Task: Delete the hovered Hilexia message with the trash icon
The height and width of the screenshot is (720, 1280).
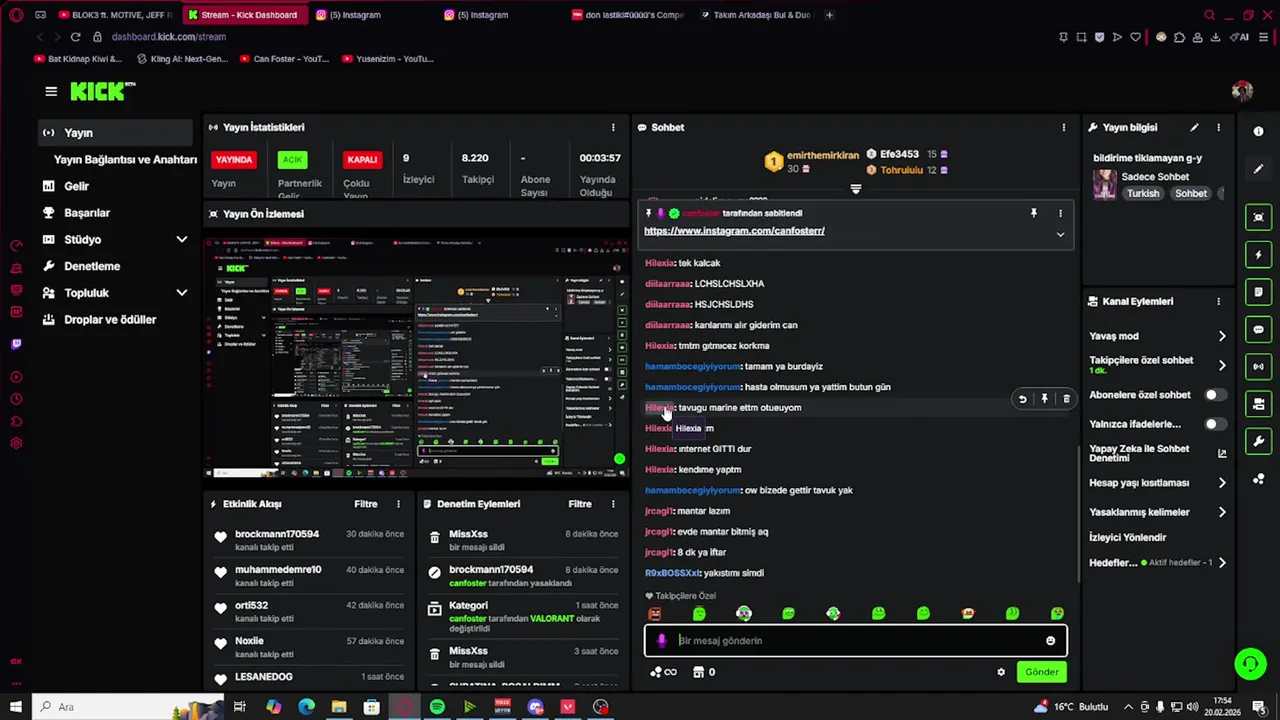Action: click(x=1066, y=399)
